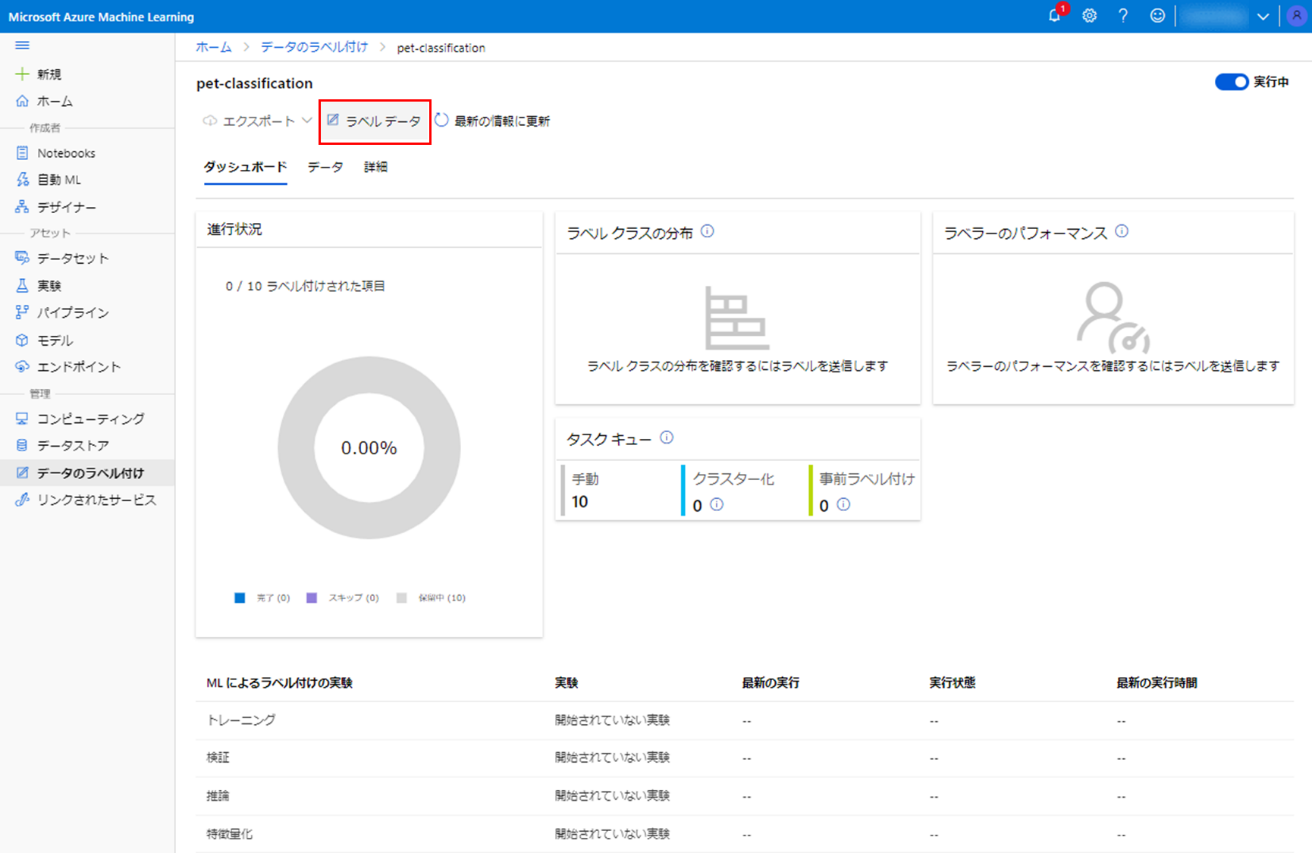Image resolution: width=1312 pixels, height=853 pixels.
Task: Click info icon under 事前ラベル付け
Action: (843, 504)
